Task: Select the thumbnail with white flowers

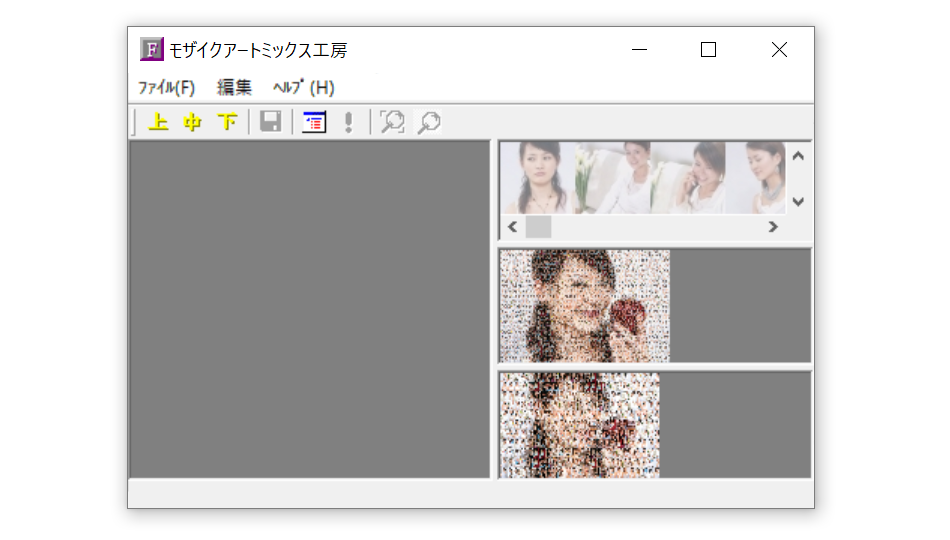Action: [613, 178]
